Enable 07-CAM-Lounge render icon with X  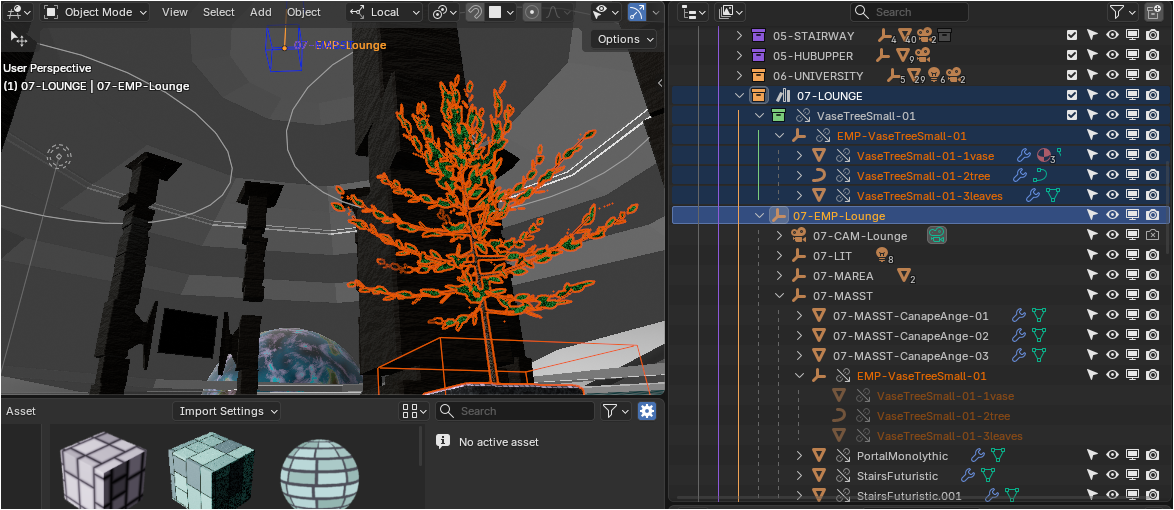point(1153,236)
